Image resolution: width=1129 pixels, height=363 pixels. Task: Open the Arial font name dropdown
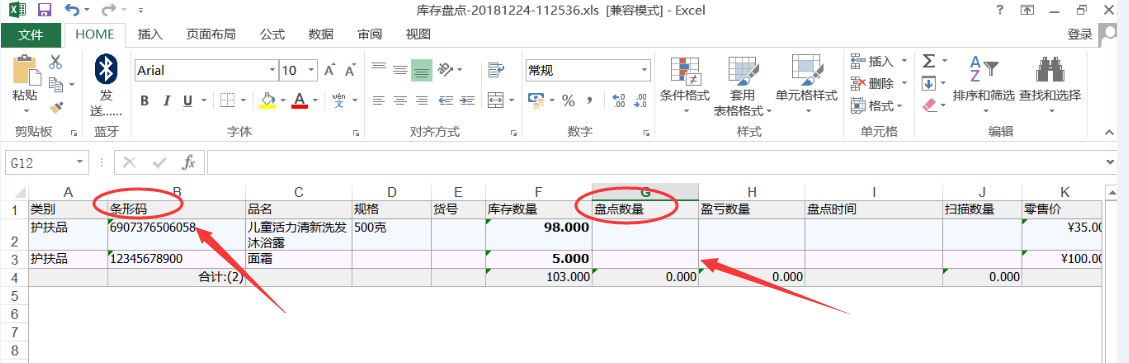(272, 71)
